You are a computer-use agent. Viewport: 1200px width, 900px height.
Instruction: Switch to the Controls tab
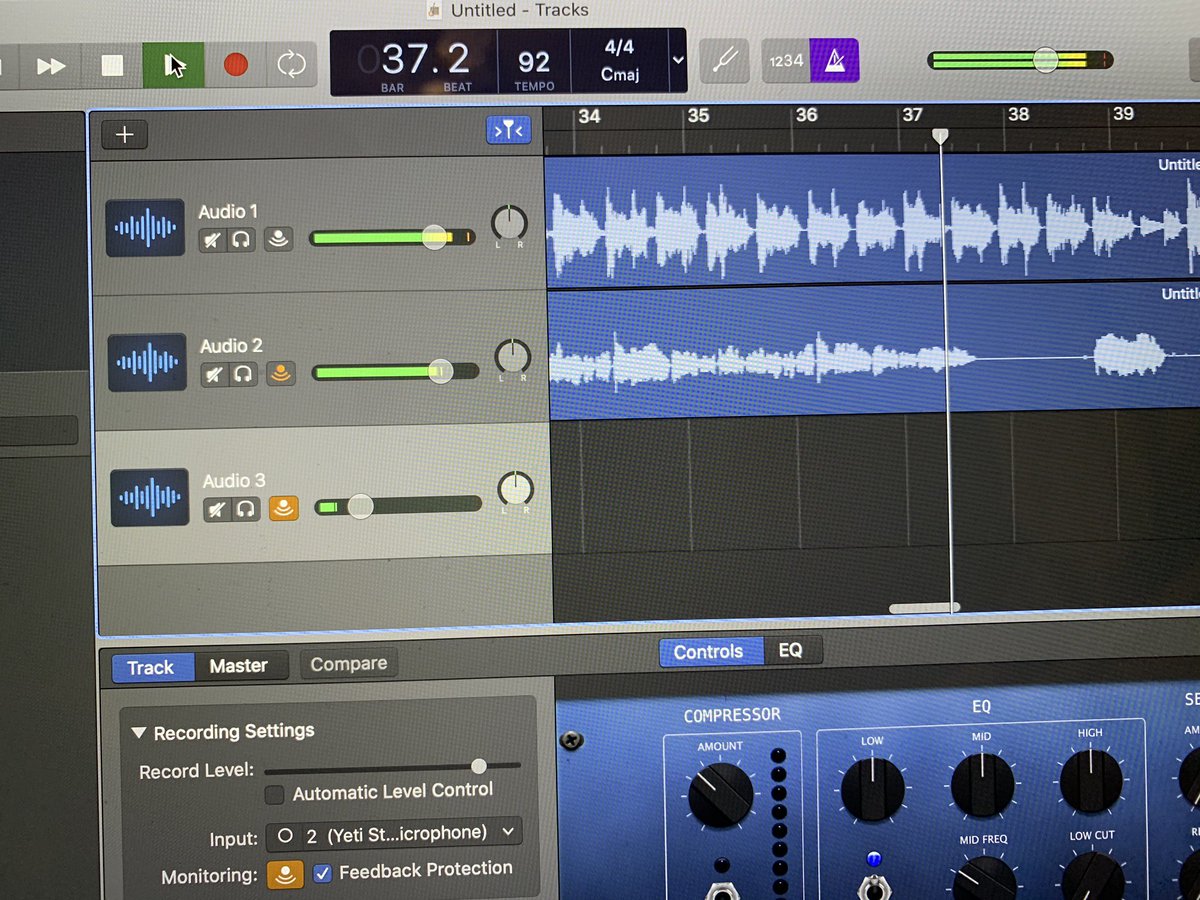(709, 652)
